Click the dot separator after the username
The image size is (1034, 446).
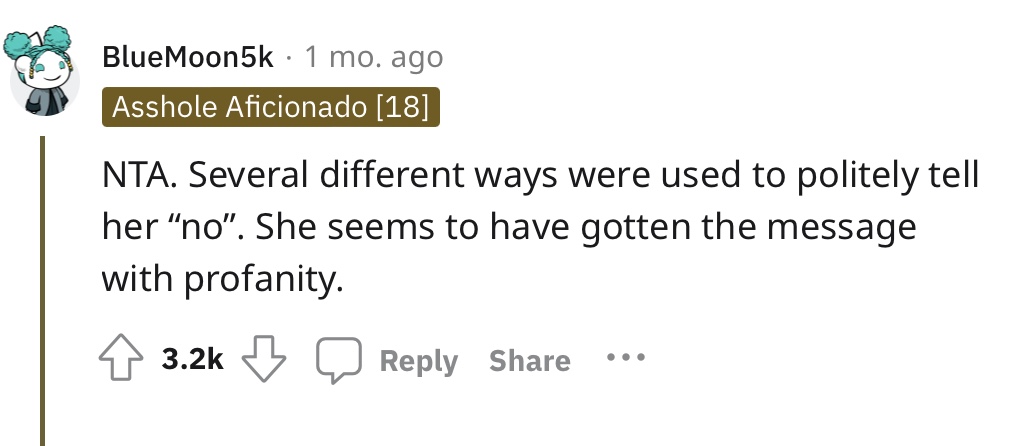[288, 59]
